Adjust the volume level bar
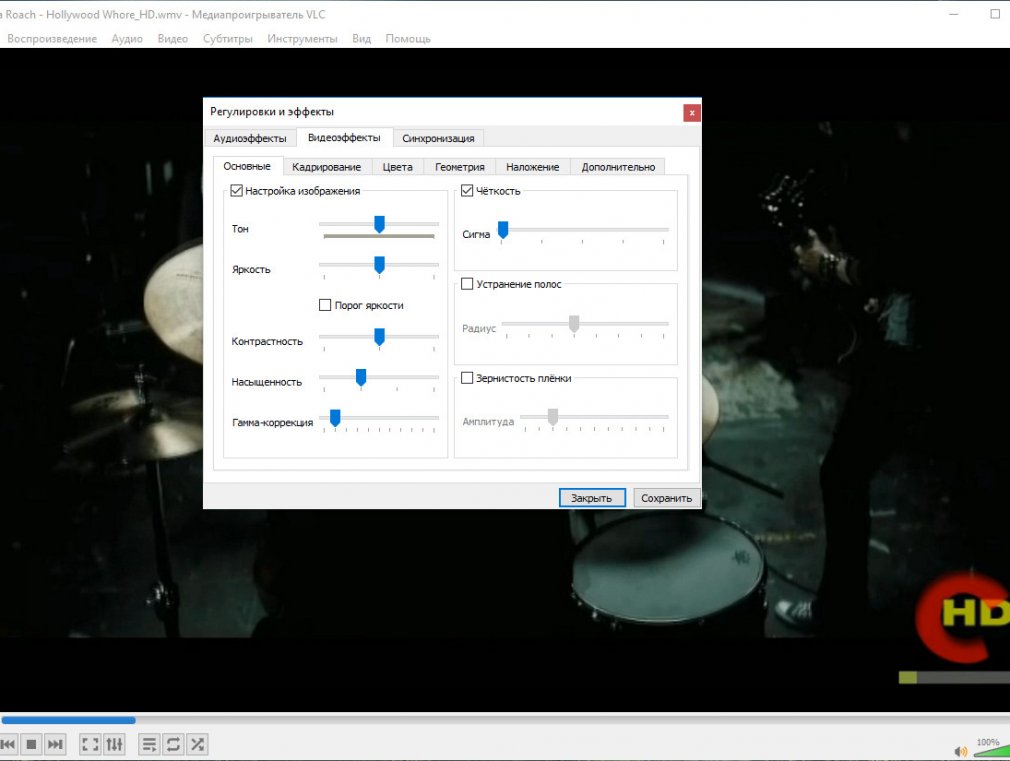This screenshot has width=1010, height=761. (991, 751)
